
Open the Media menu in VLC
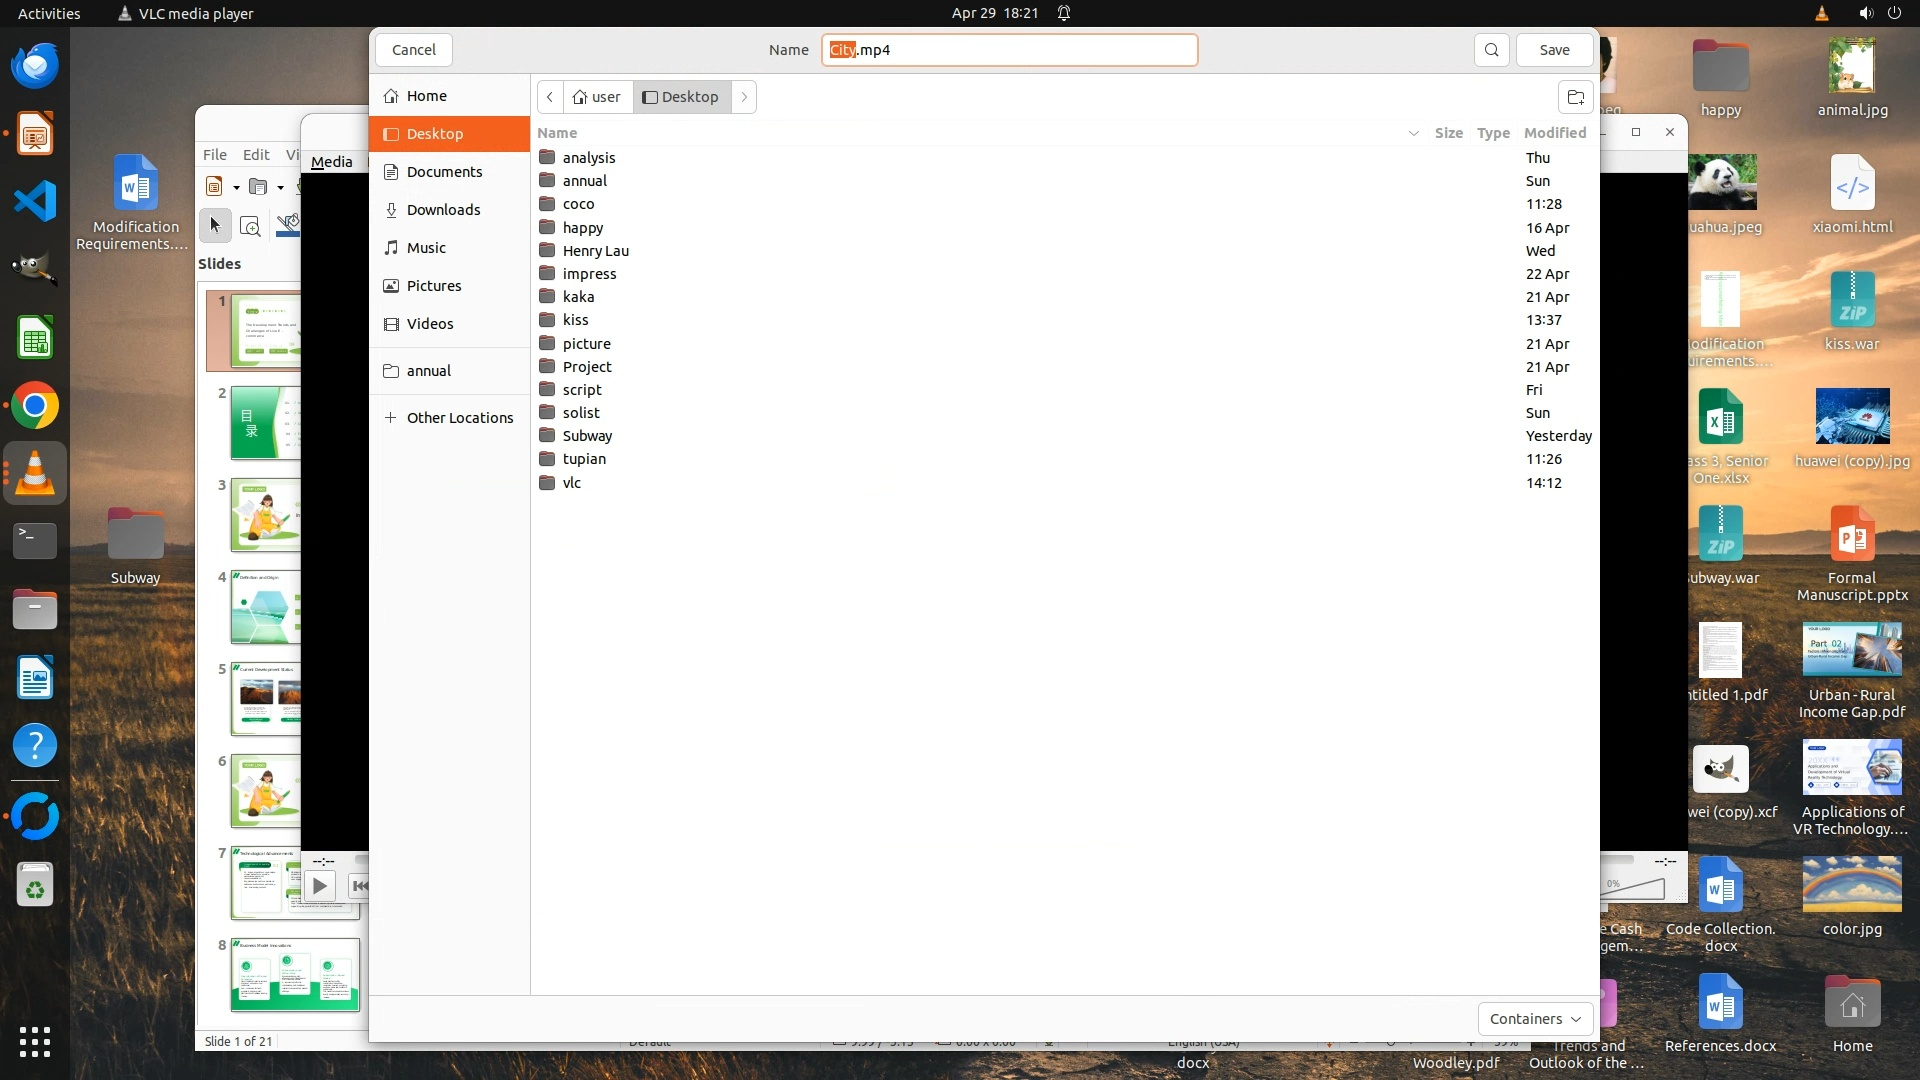[x=331, y=162]
